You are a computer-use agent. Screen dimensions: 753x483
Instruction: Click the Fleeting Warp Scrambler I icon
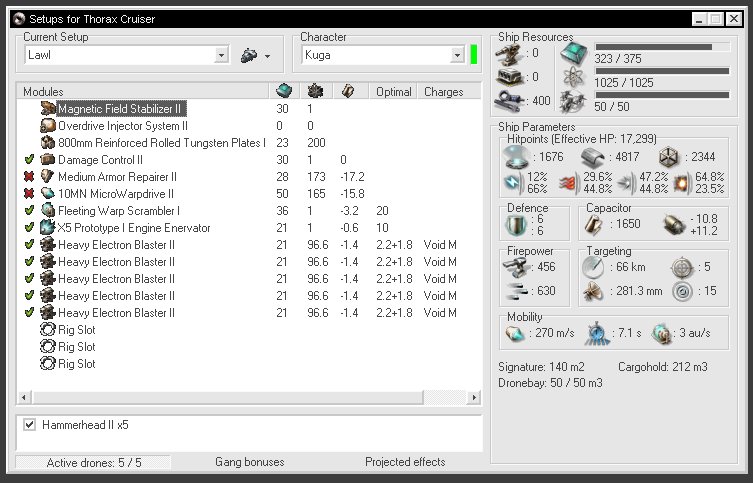[48, 210]
